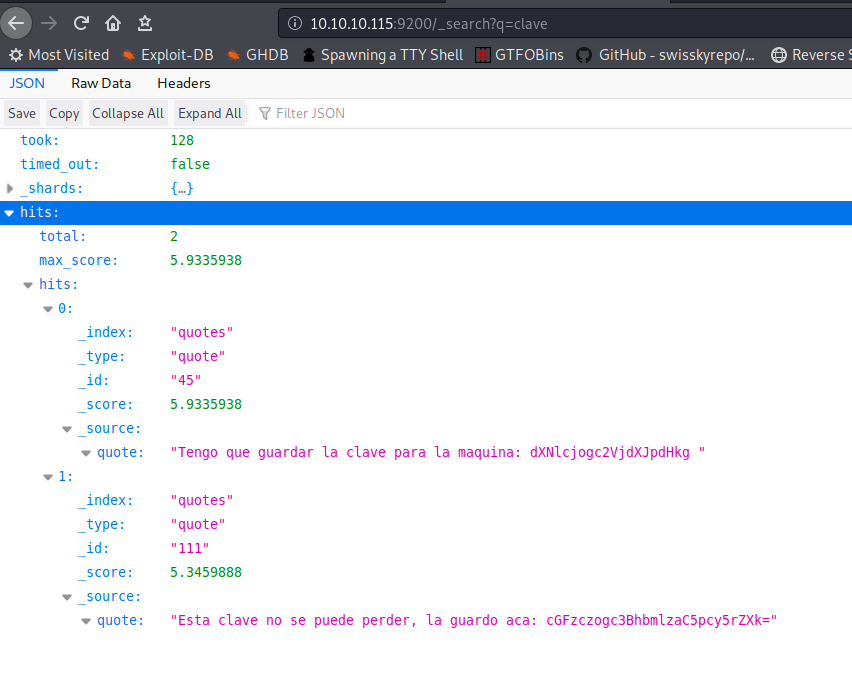Click the GitHub swisskyrepo bookmark favicon

point(584,55)
